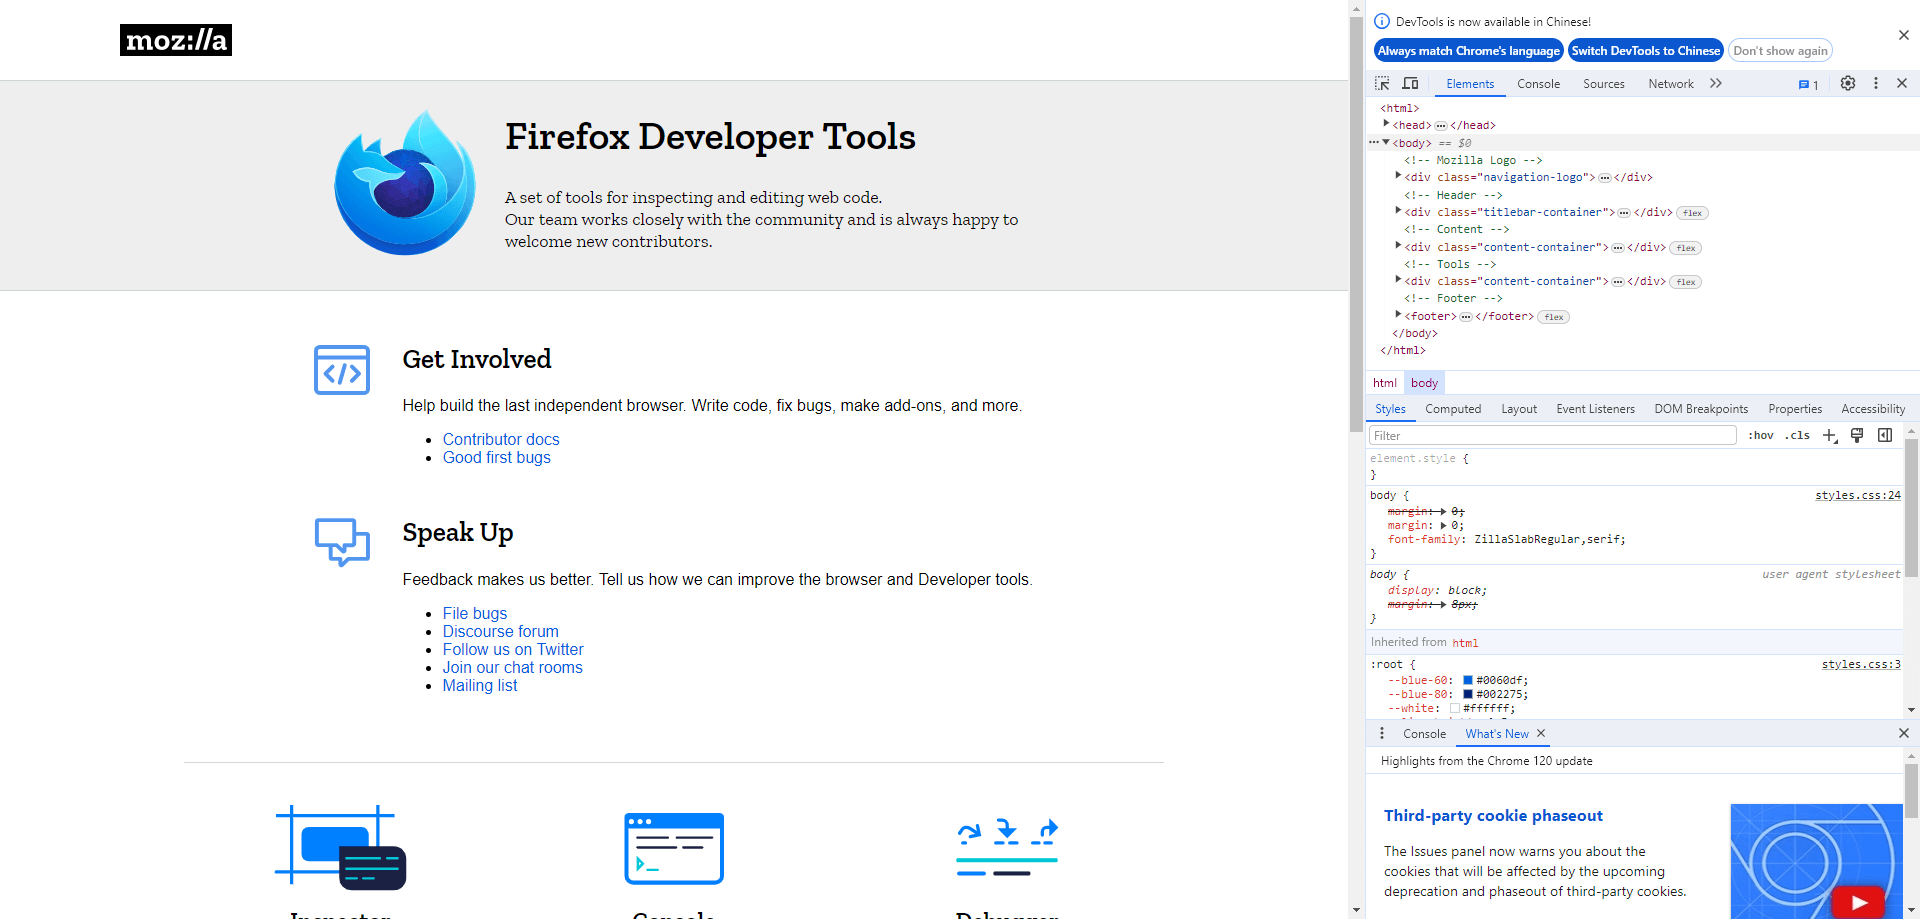
Task: Expand the footer element node
Action: [x=1398, y=315]
